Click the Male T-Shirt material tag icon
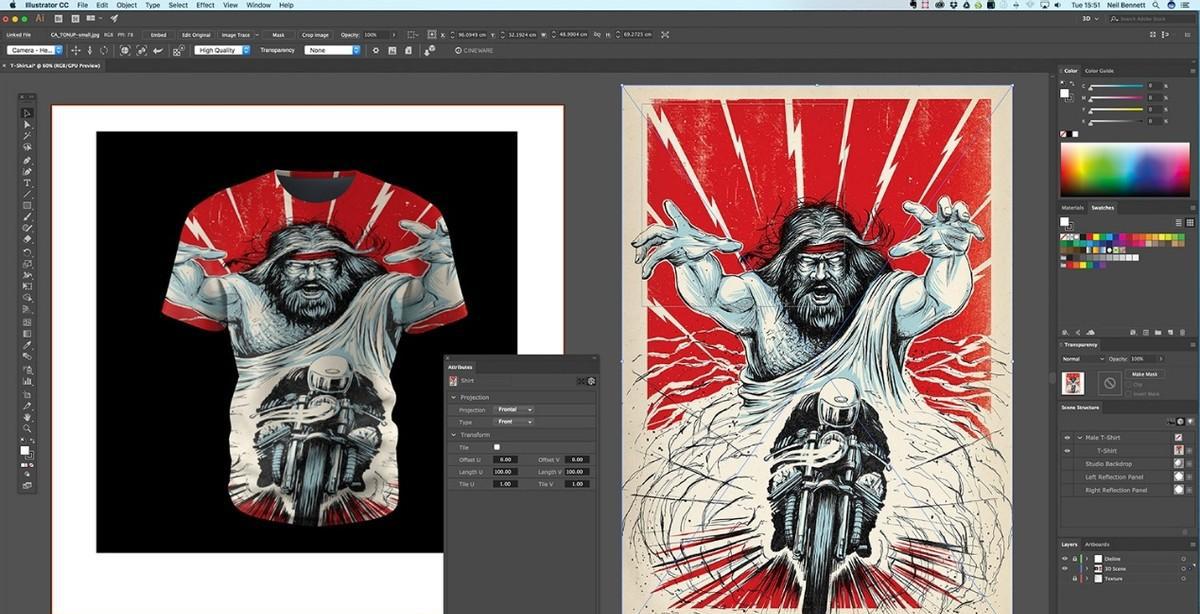This screenshot has width=1200, height=614. click(x=1178, y=437)
